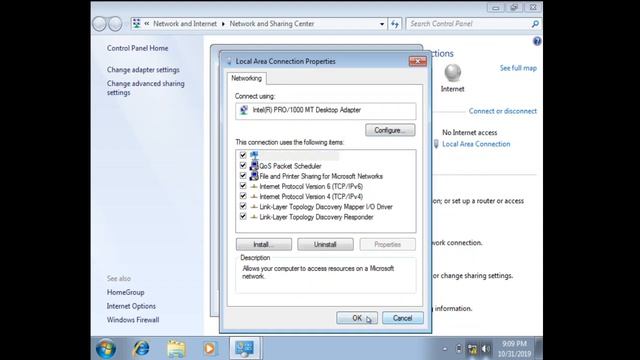Click the Intel PRO/1000 adapter icon

pyautogui.click(x=244, y=110)
